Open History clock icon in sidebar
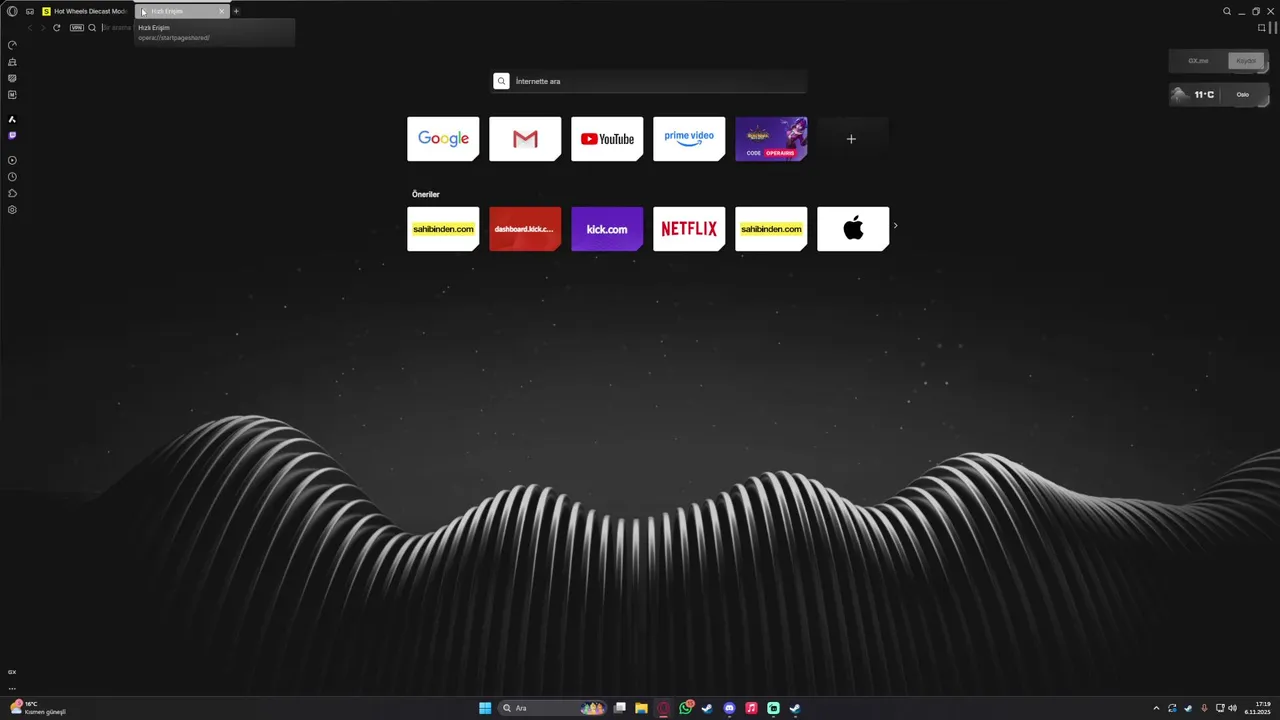Image resolution: width=1280 pixels, height=720 pixels. click(x=12, y=177)
